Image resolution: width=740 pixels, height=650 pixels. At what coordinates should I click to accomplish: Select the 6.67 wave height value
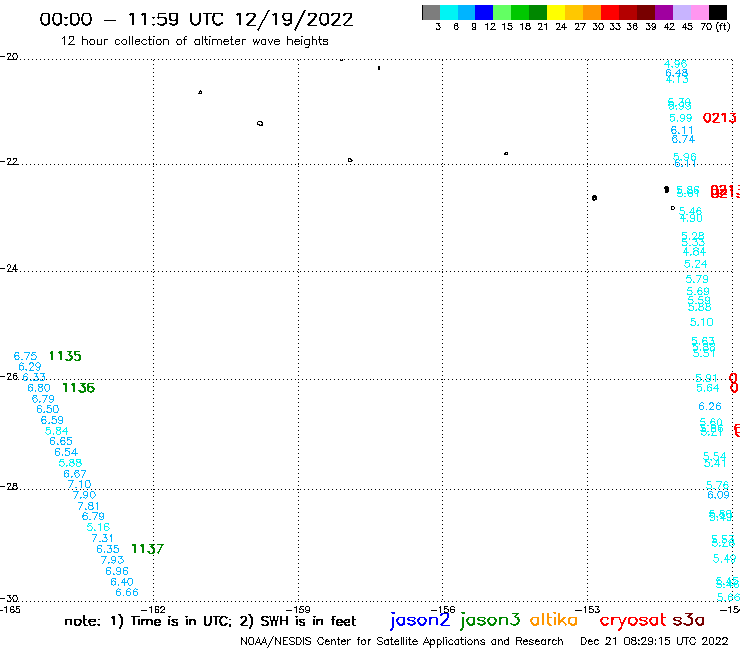tap(75, 474)
